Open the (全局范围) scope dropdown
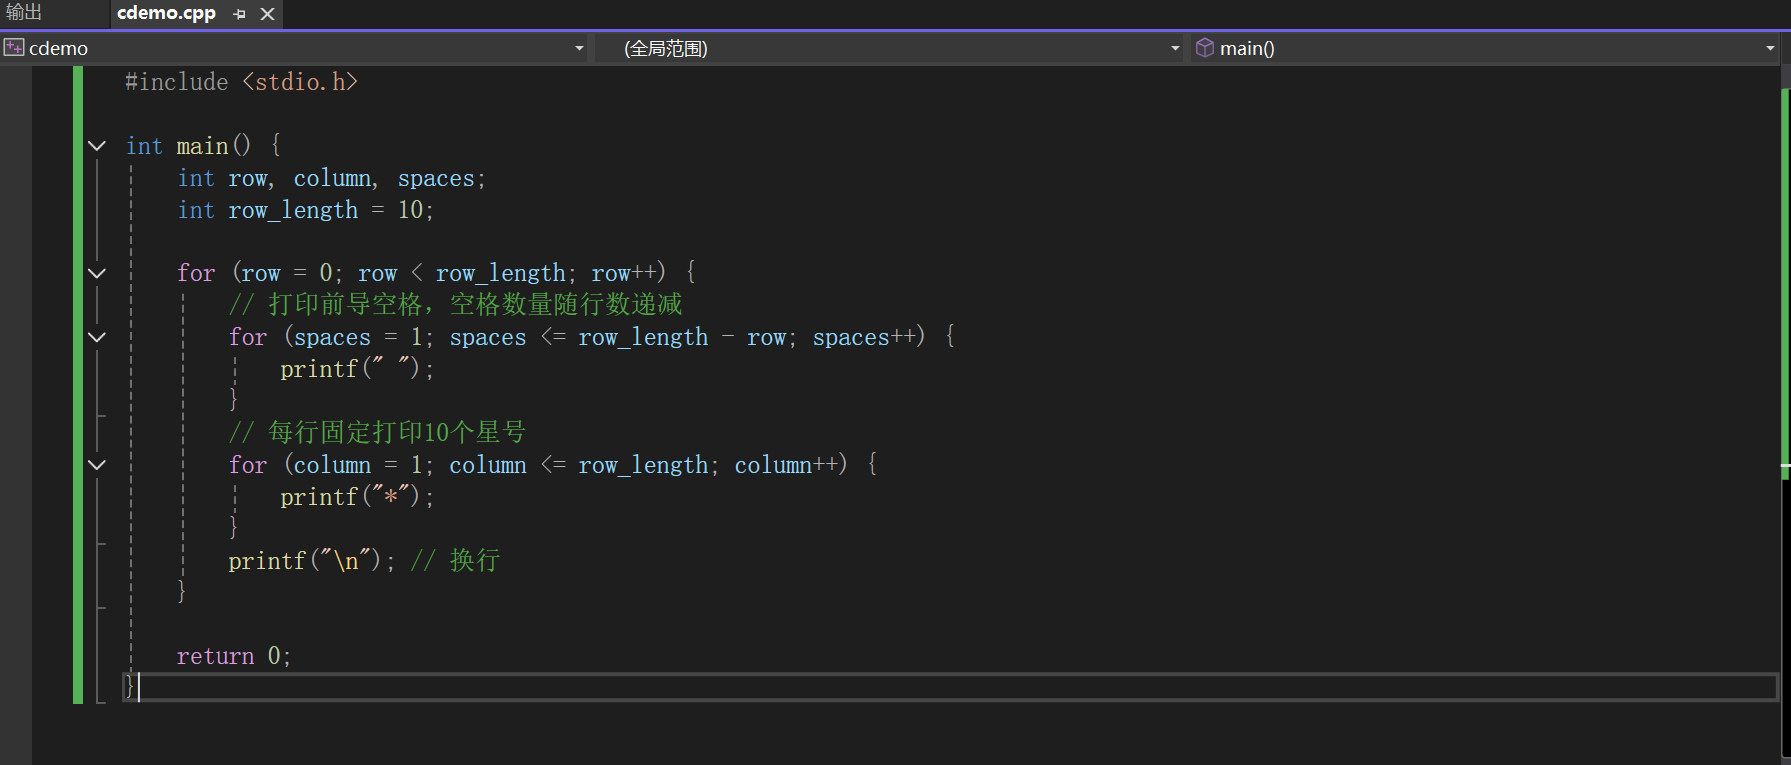Viewport: 1791px width, 765px height. click(1175, 48)
